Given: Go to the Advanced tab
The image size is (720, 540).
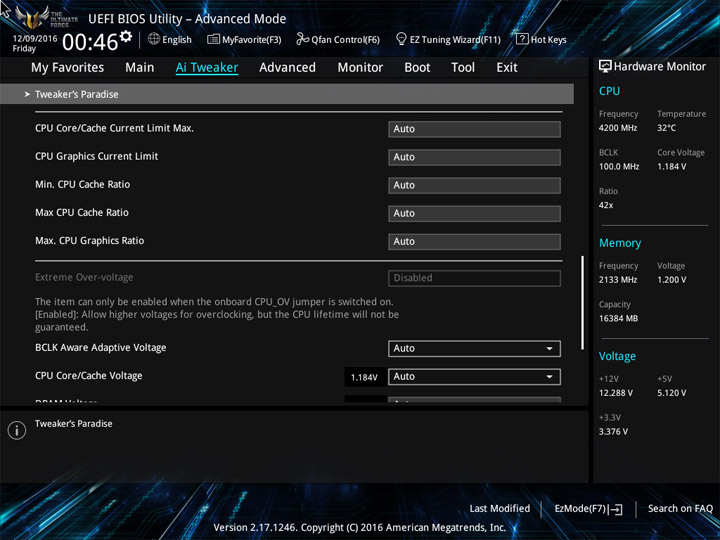Looking at the screenshot, I should point(287,68).
